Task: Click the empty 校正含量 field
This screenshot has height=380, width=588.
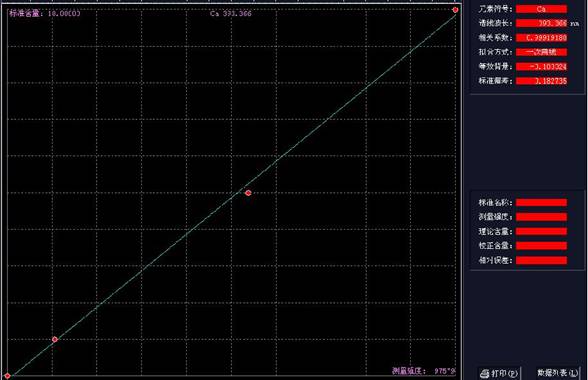Action: [541, 246]
